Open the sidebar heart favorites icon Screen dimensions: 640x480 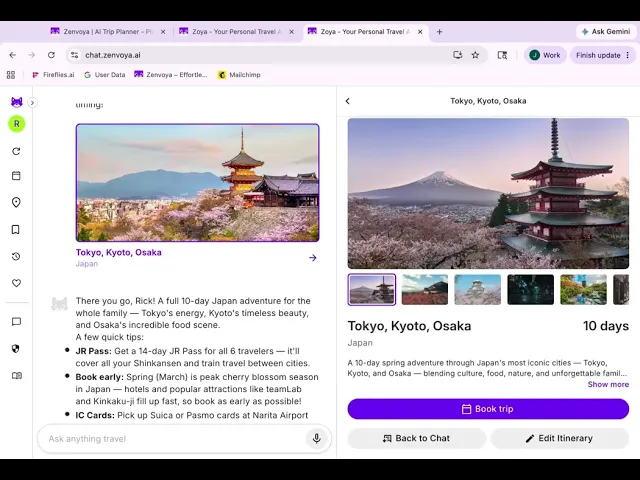click(16, 283)
